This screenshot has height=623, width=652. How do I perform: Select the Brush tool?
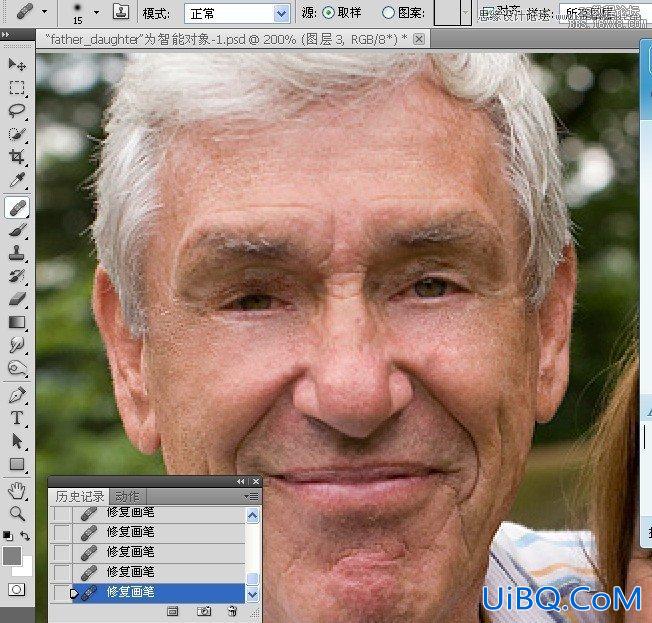click(x=17, y=230)
